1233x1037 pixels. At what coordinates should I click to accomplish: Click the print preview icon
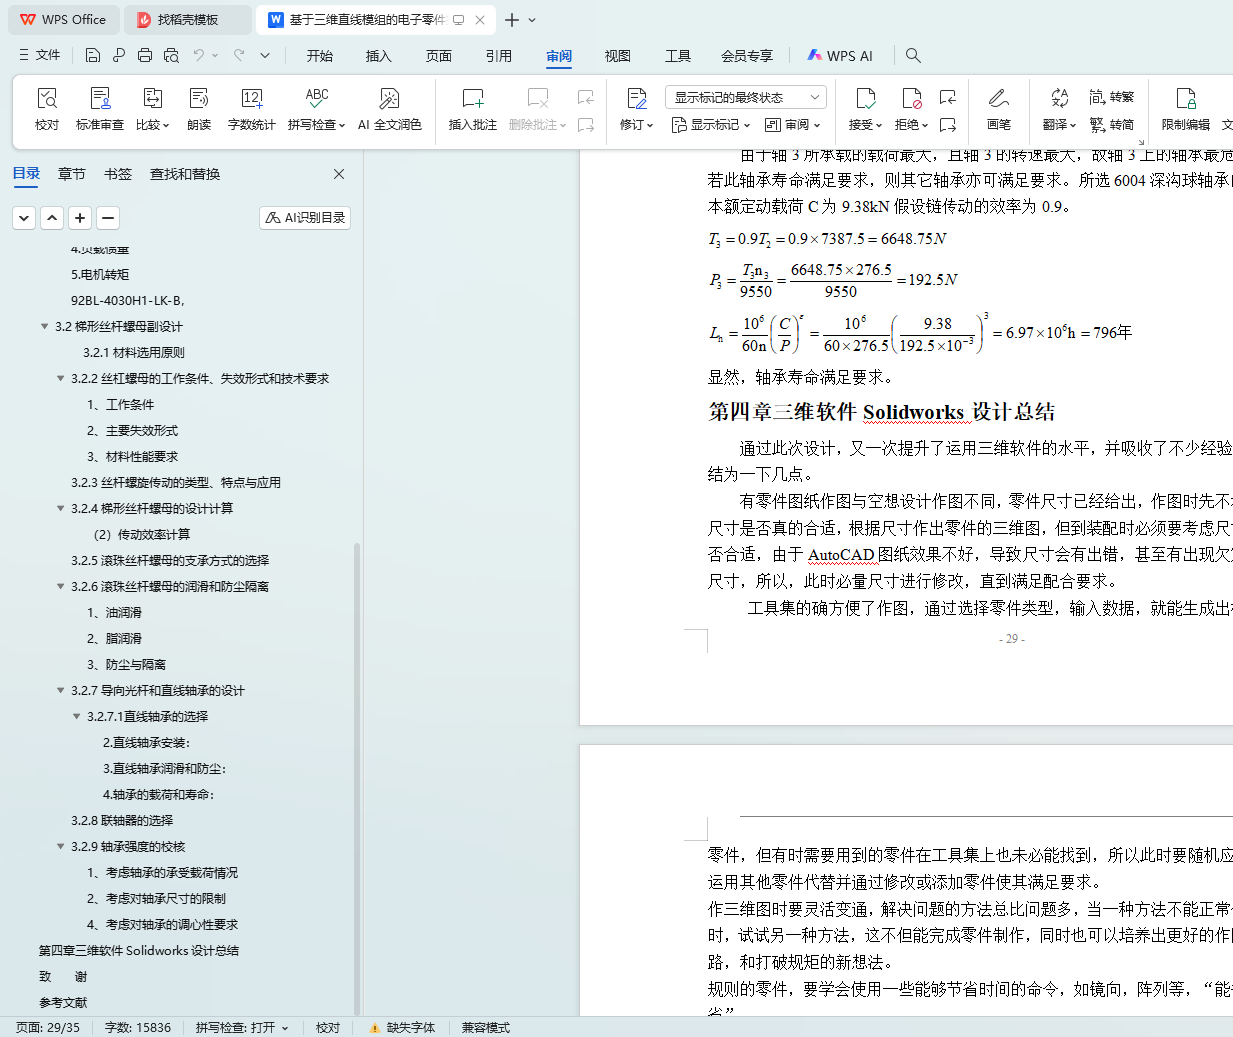click(171, 55)
